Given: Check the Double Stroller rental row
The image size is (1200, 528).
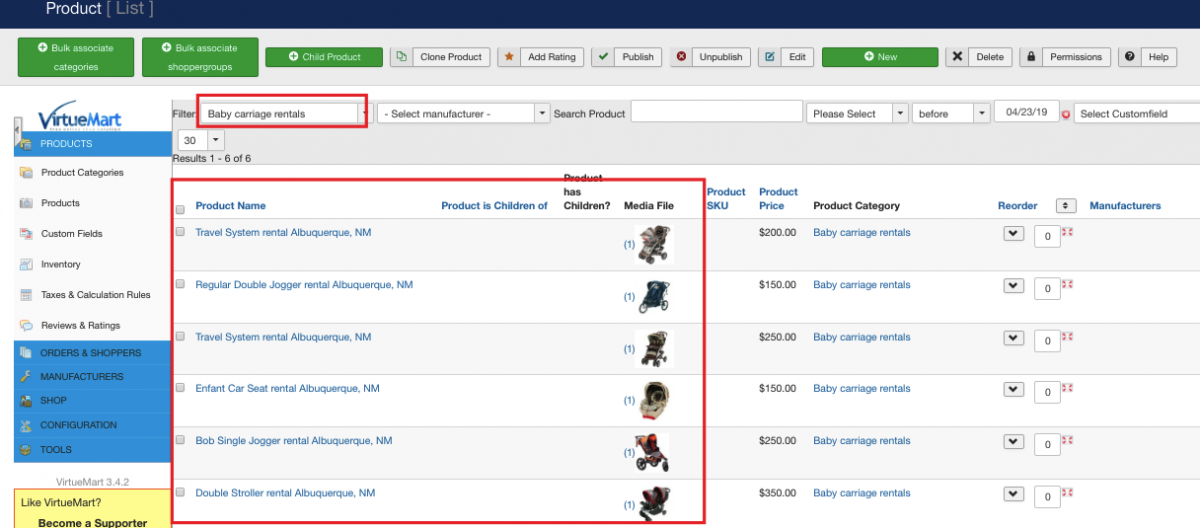Looking at the screenshot, I should tap(181, 492).
